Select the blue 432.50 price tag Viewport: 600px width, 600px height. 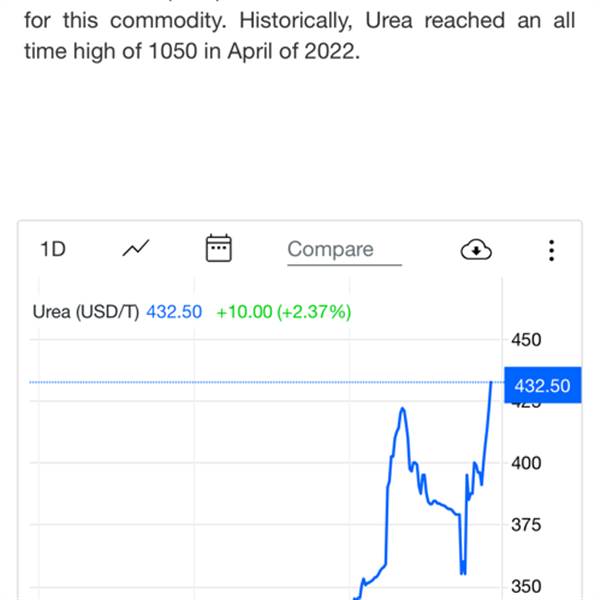pos(543,385)
